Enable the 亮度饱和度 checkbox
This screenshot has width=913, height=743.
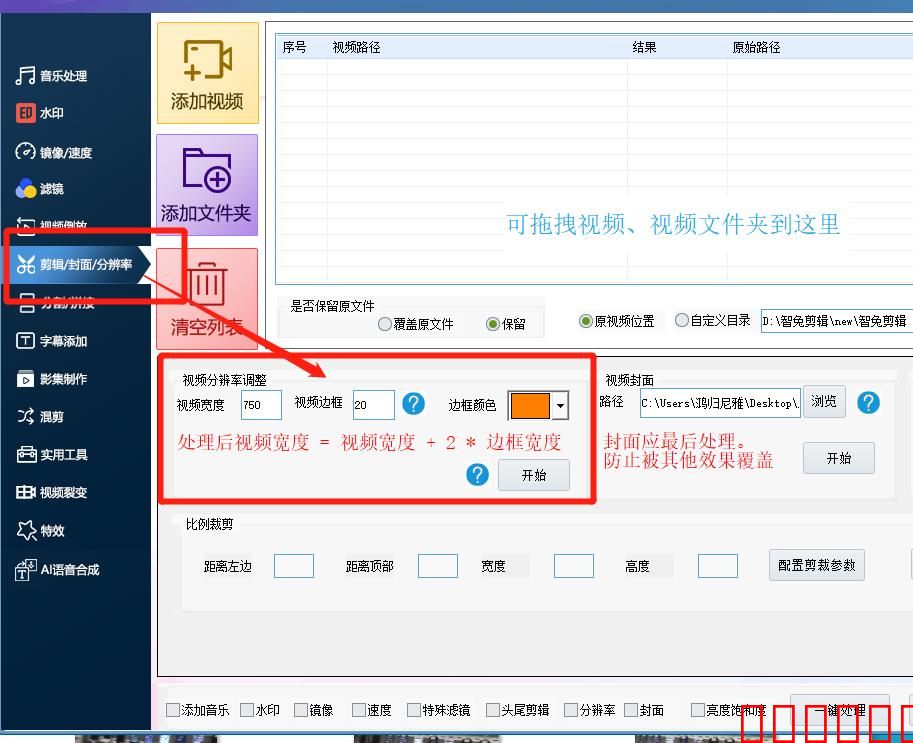(x=698, y=710)
